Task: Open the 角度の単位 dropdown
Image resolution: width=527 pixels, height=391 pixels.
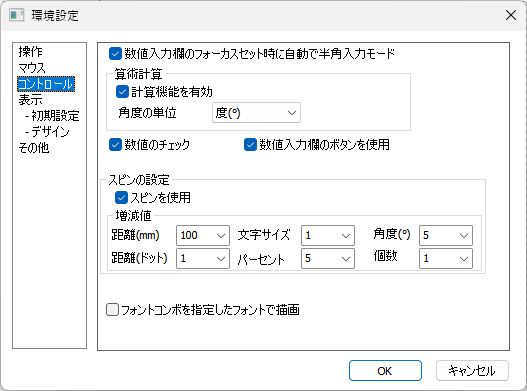Action: [256, 113]
